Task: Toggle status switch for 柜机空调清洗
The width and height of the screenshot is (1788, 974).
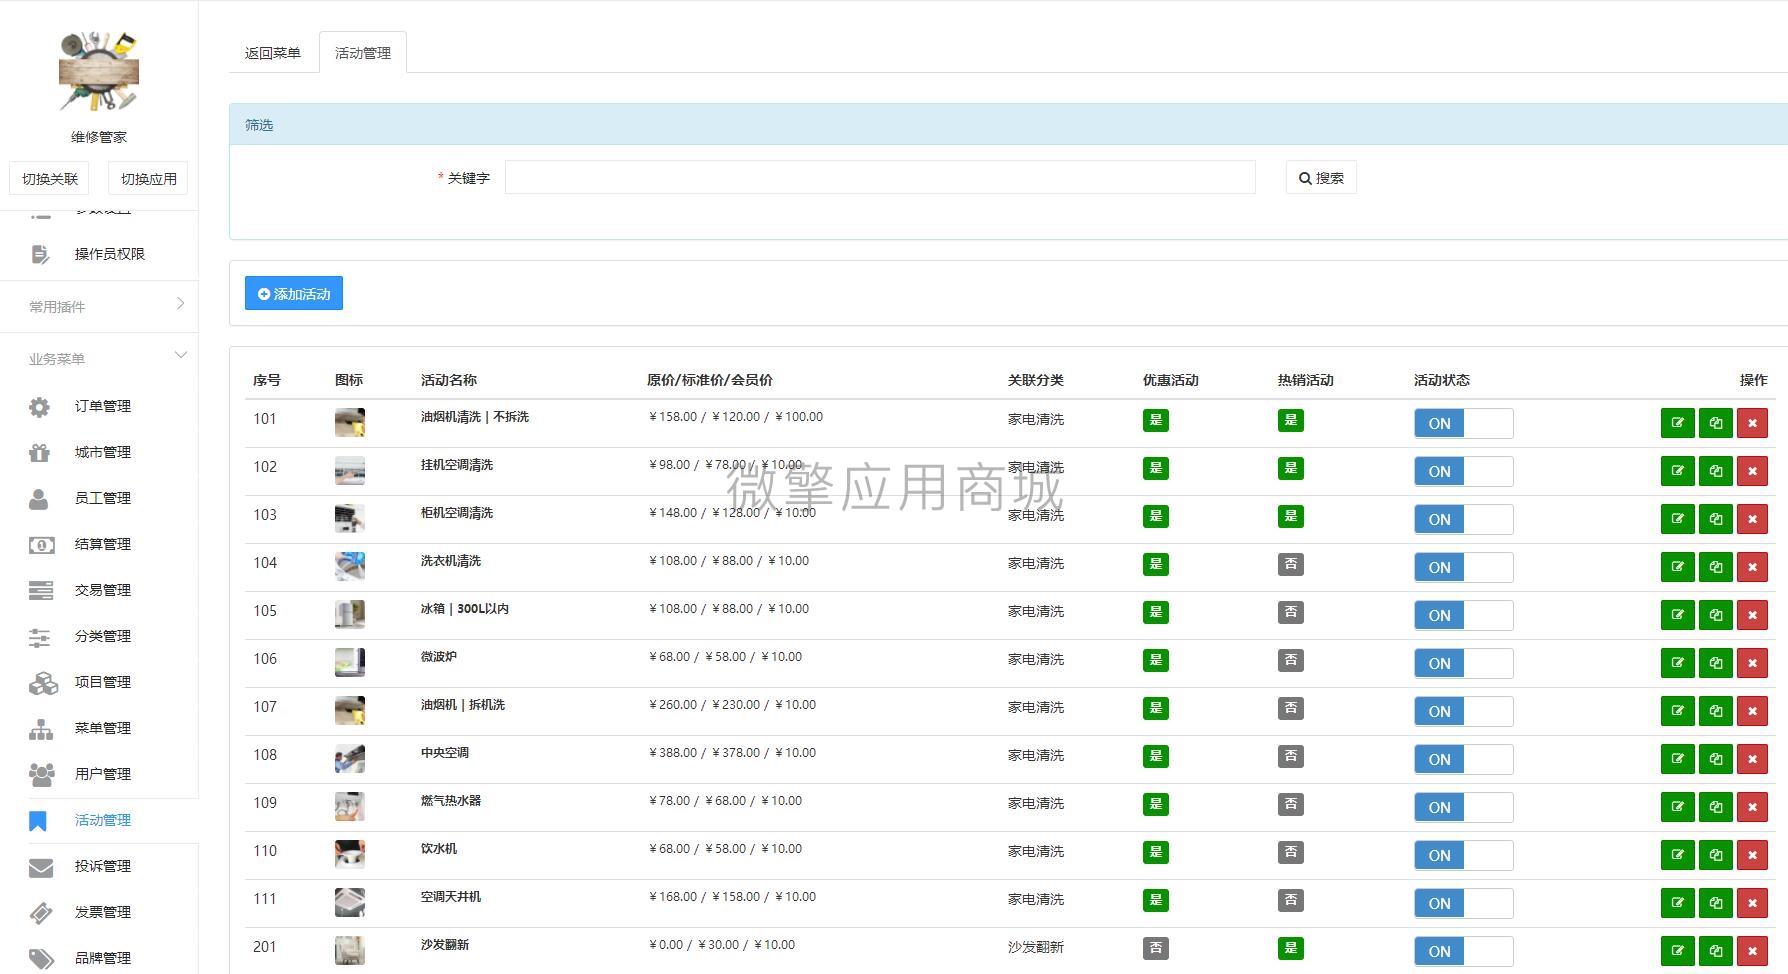Action: 1463,519
